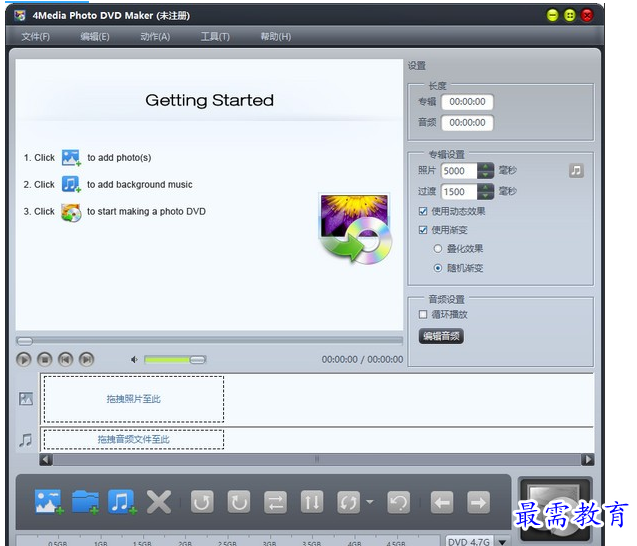The width and height of the screenshot is (637, 546).
Task: Click the photo duration field showing 5000
Action: tap(459, 171)
